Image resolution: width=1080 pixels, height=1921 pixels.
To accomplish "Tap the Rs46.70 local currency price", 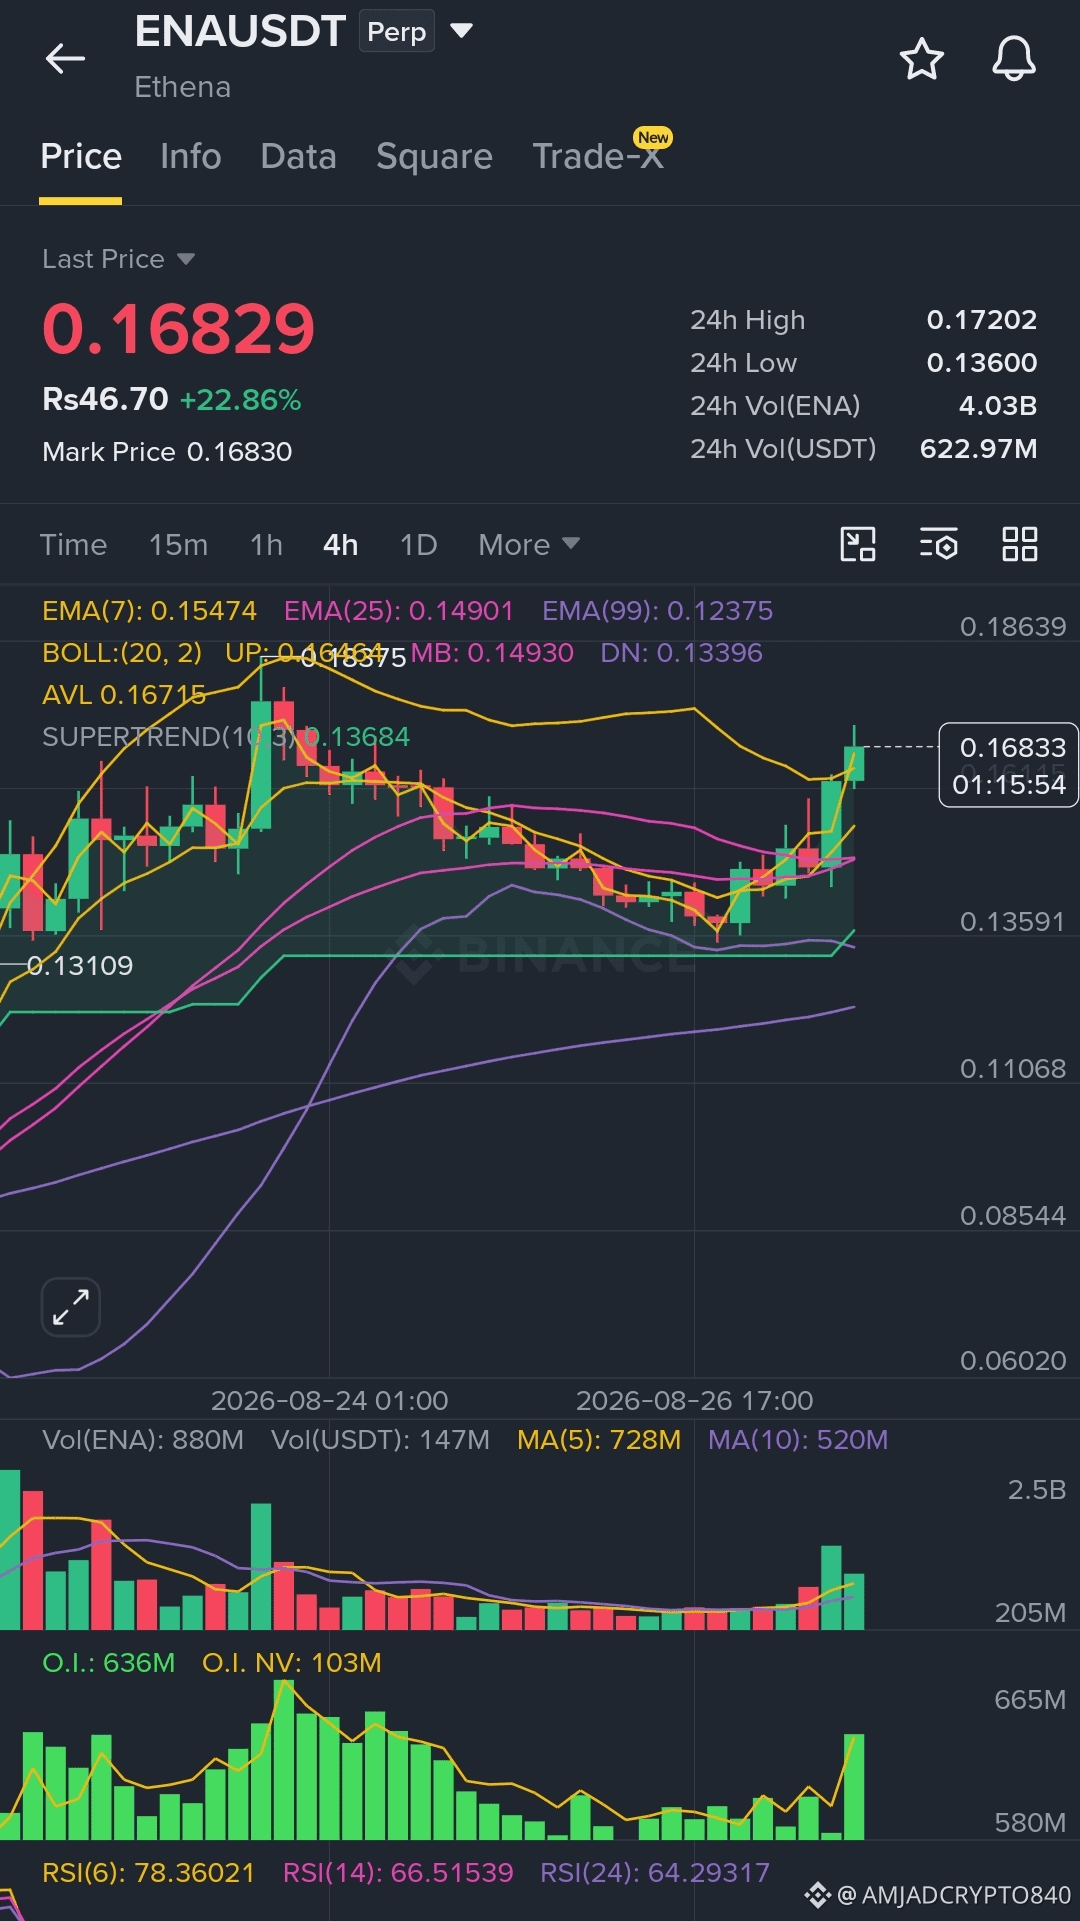I will (105, 400).
